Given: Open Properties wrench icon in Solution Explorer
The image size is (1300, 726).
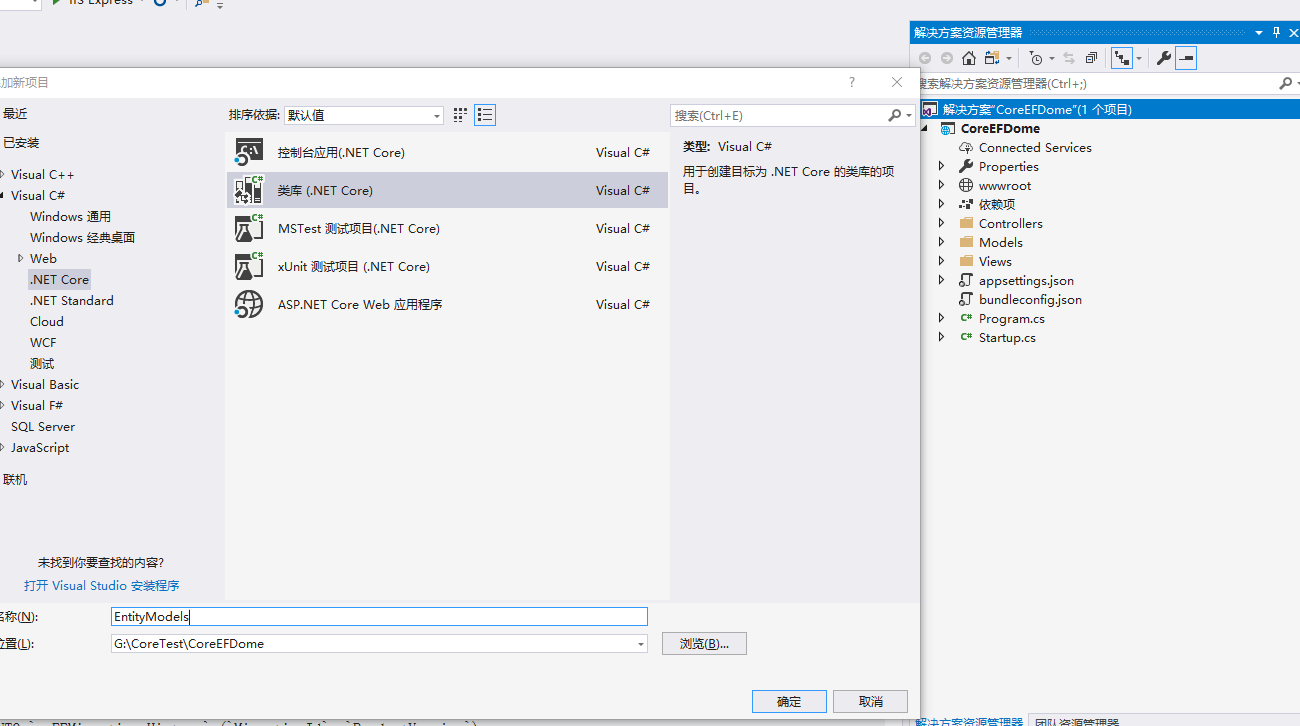Looking at the screenshot, I should pyautogui.click(x=1163, y=58).
